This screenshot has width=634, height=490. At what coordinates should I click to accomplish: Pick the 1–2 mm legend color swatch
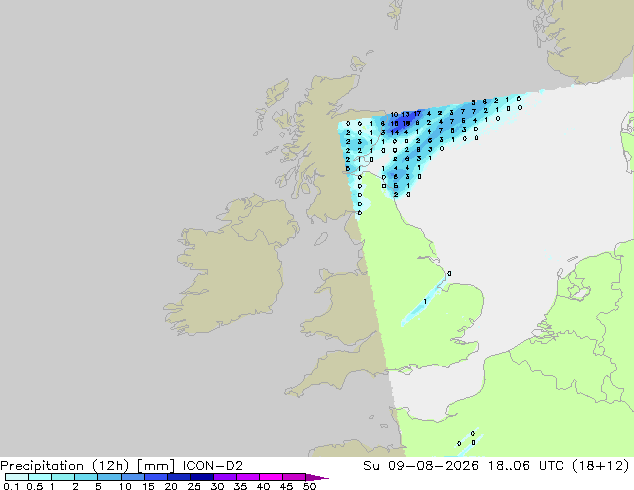[63, 477]
